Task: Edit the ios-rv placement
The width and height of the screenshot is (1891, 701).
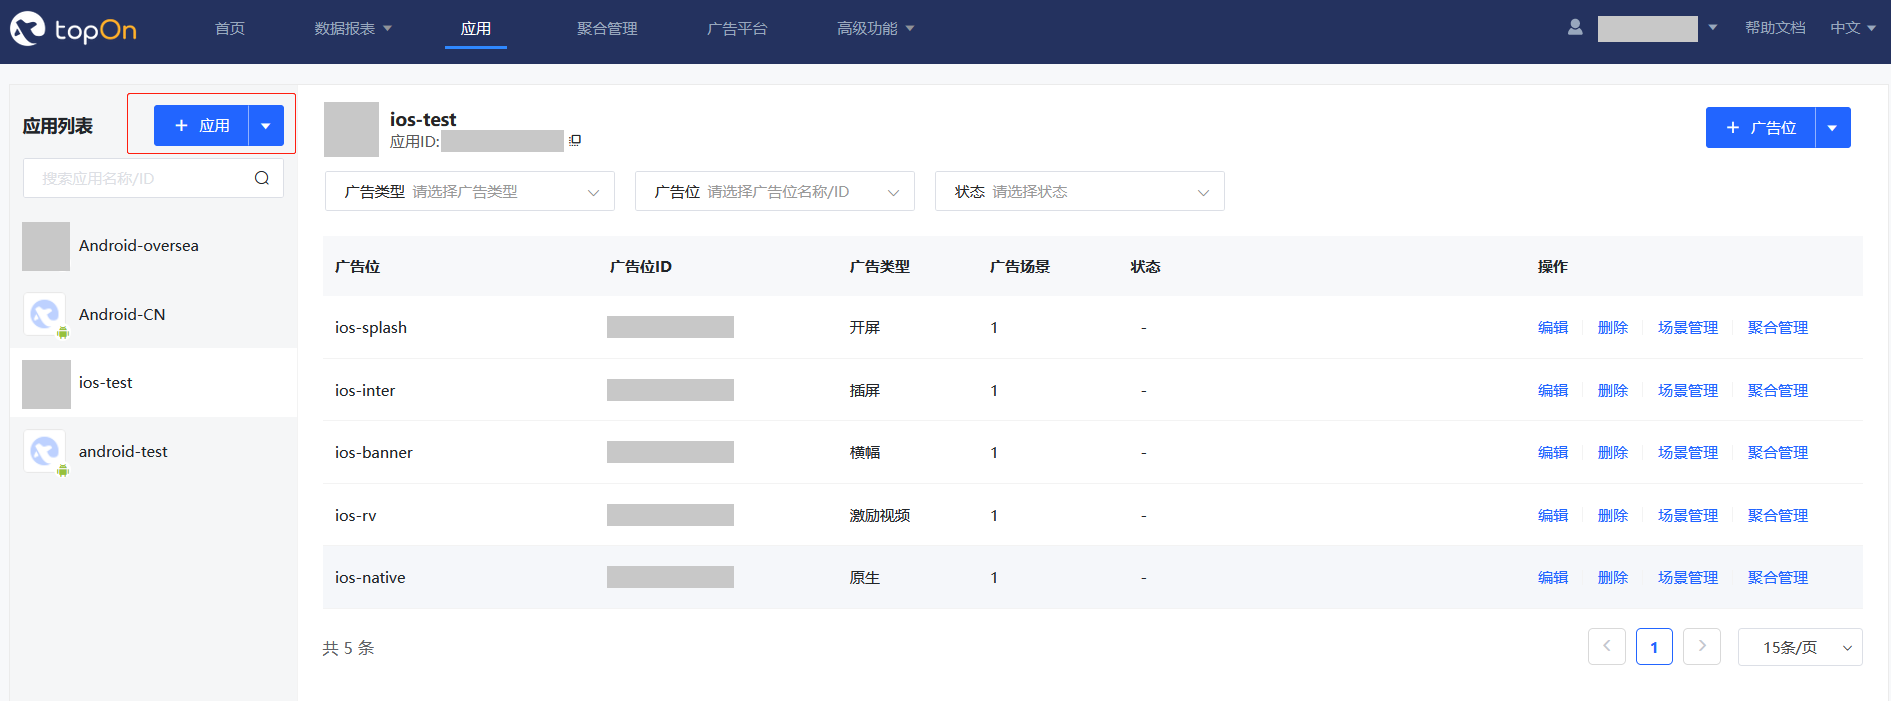Action: tap(1553, 515)
